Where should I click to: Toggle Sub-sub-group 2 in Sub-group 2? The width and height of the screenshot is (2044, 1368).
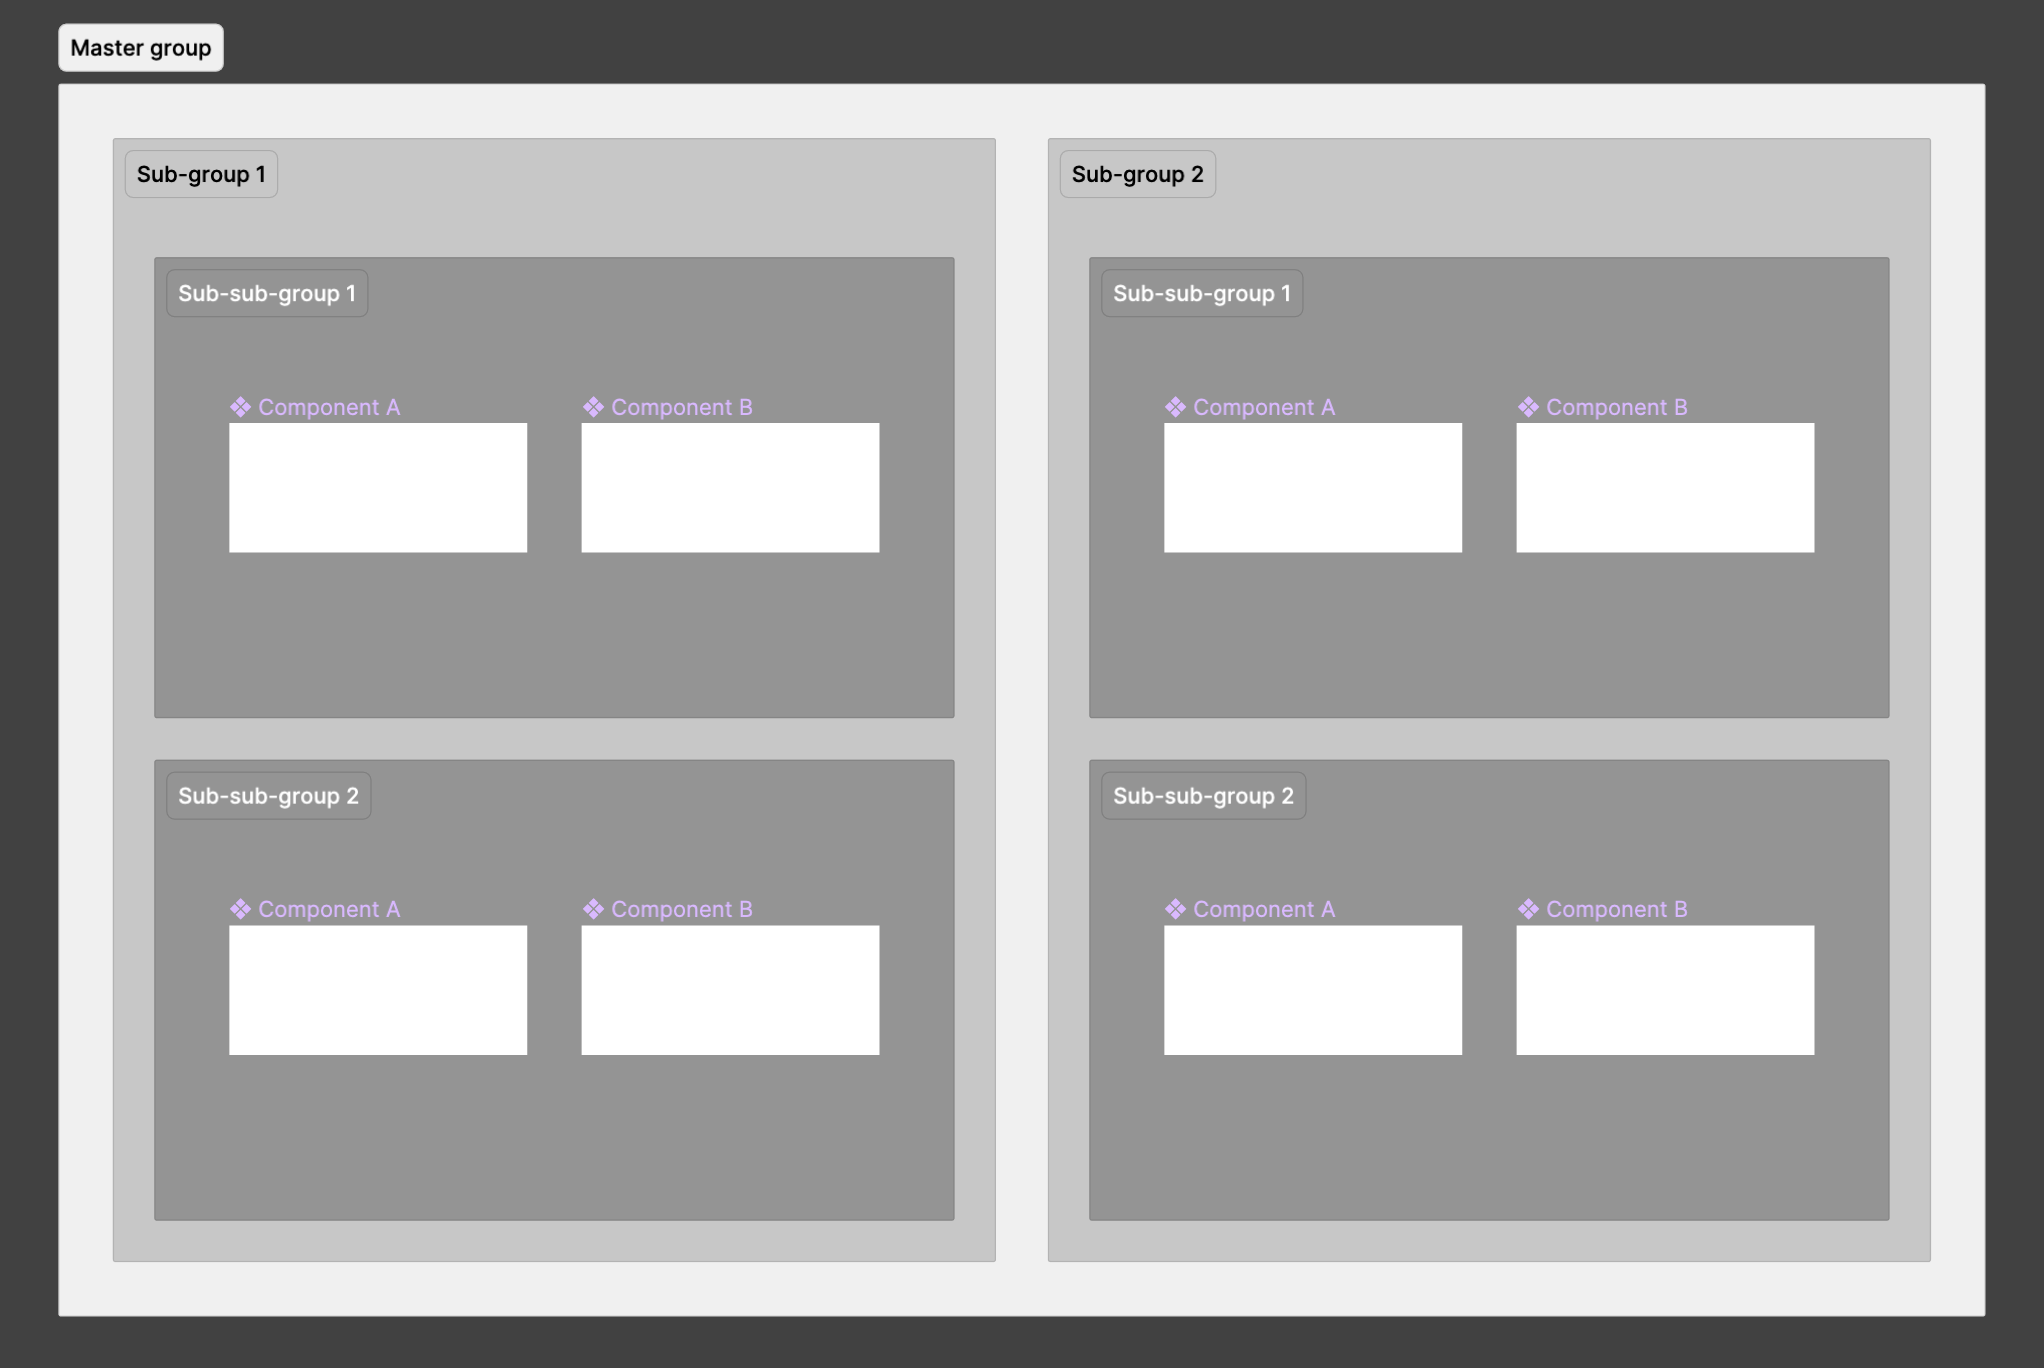tap(1203, 794)
